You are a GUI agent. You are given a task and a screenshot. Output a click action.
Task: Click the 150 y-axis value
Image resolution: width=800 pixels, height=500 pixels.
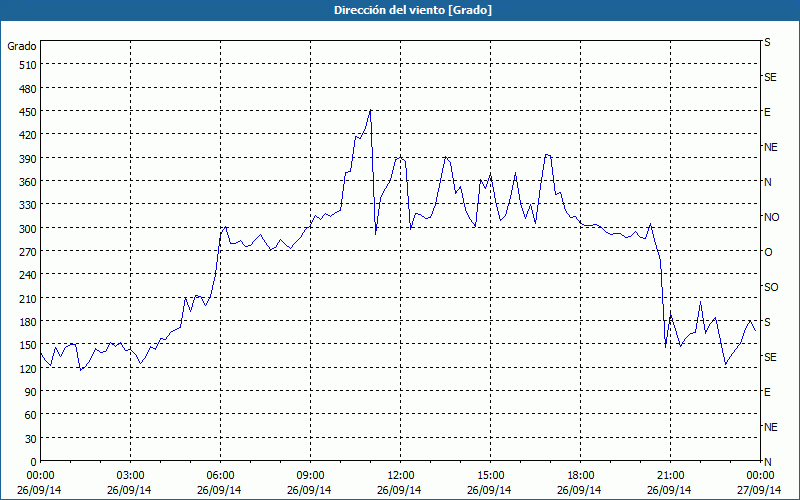[x=28, y=345]
